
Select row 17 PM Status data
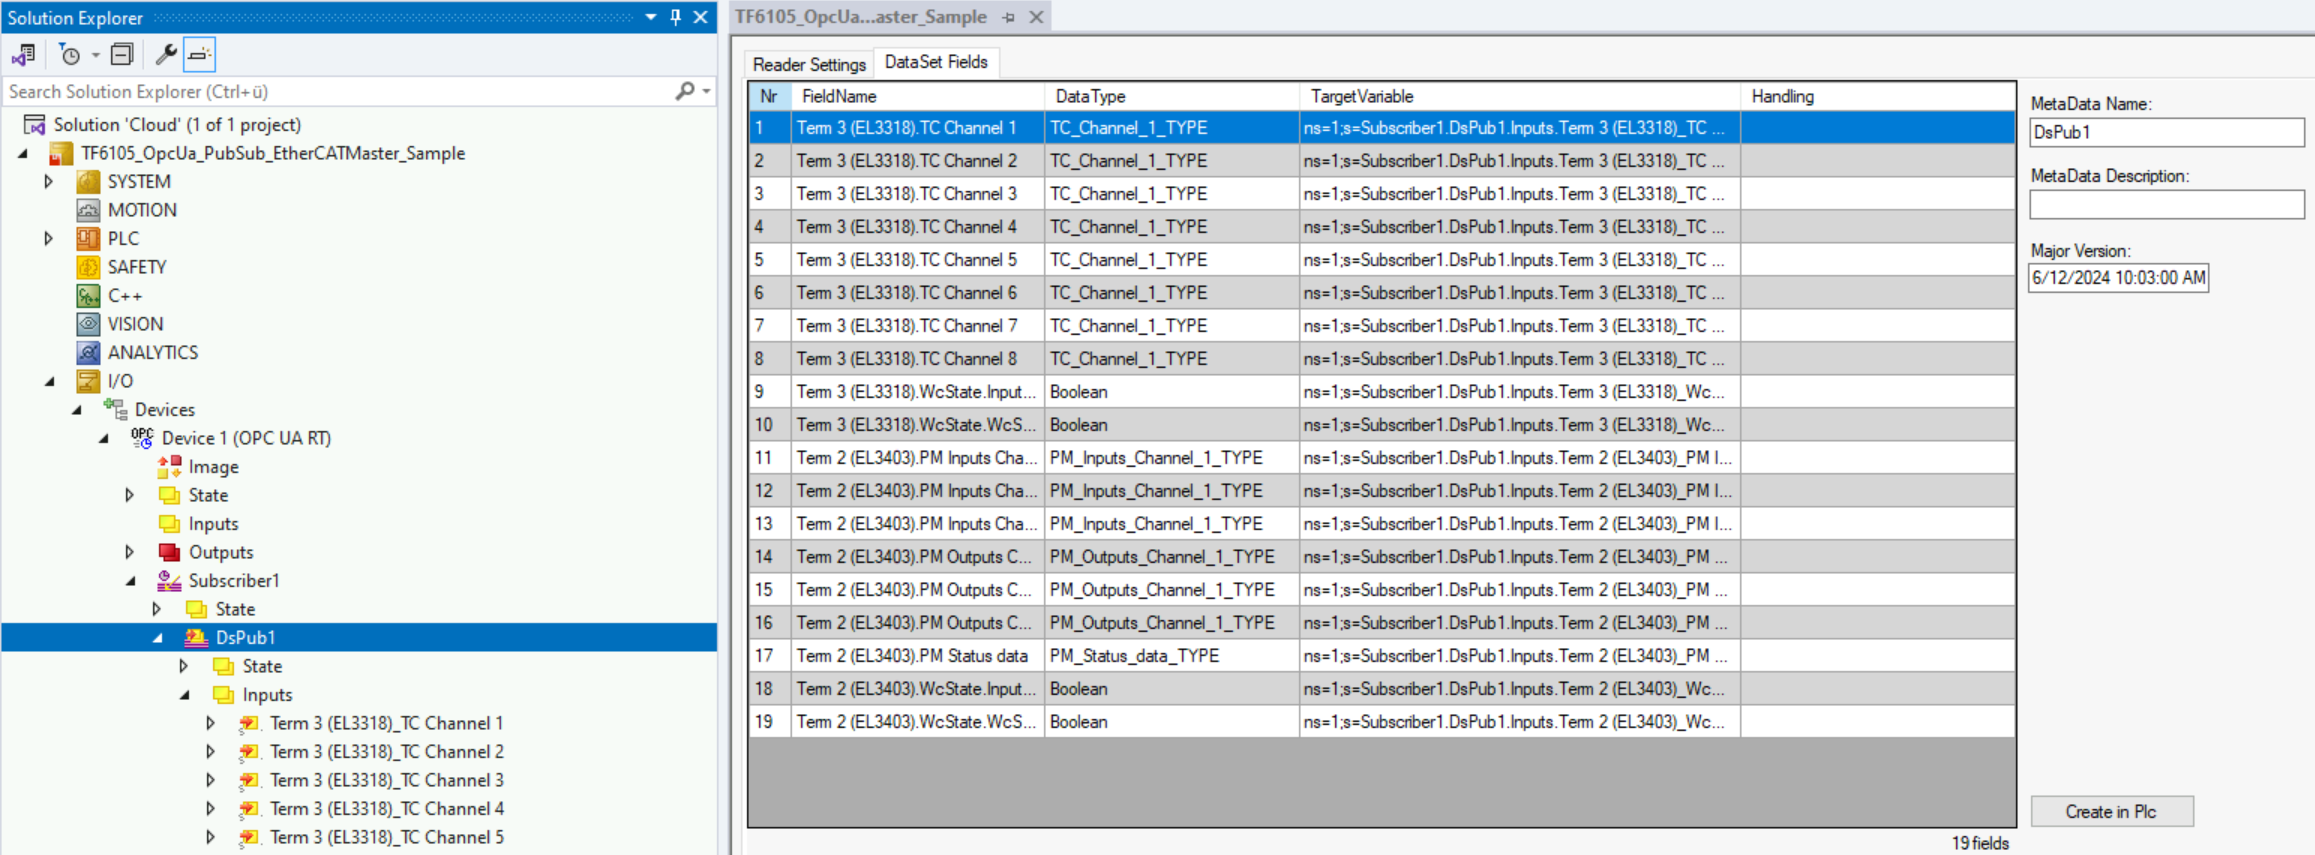coord(1381,656)
